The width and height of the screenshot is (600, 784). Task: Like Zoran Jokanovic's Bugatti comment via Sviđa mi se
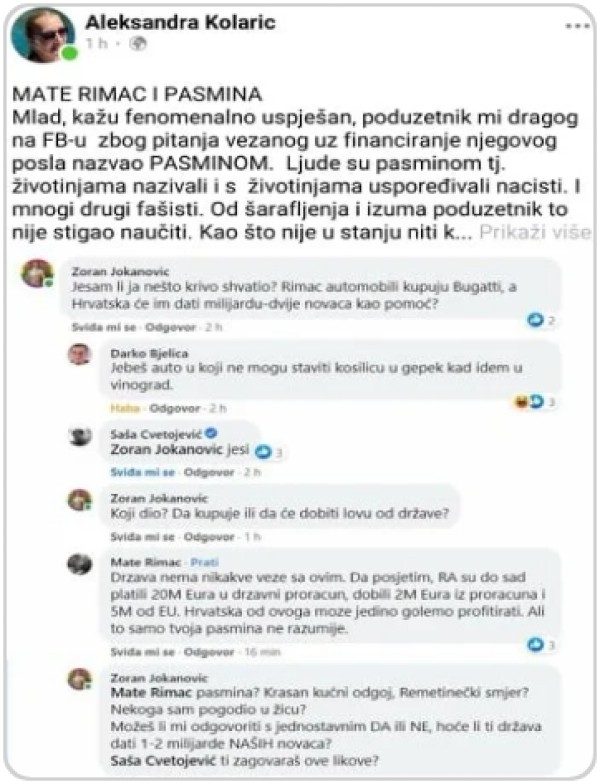coord(104,328)
